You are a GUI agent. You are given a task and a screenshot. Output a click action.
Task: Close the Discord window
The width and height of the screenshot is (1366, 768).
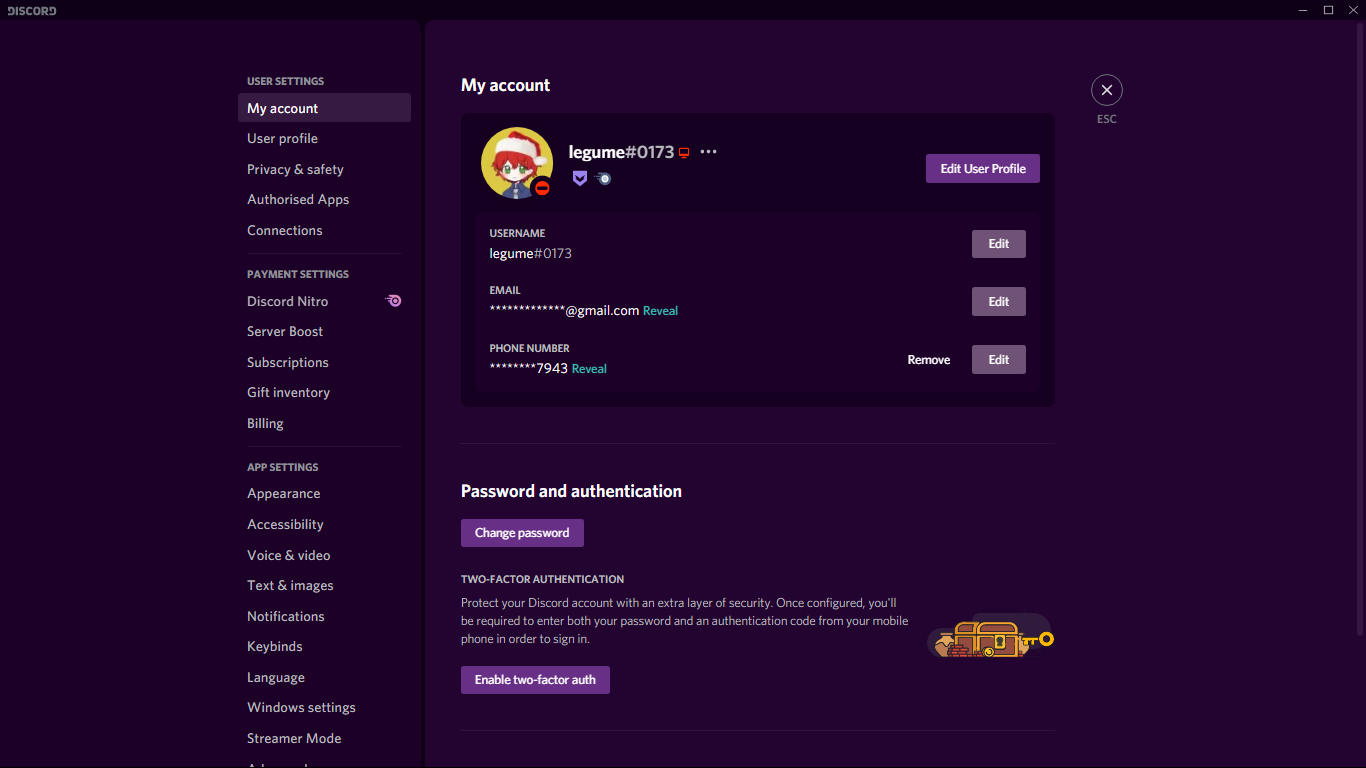coord(1353,10)
